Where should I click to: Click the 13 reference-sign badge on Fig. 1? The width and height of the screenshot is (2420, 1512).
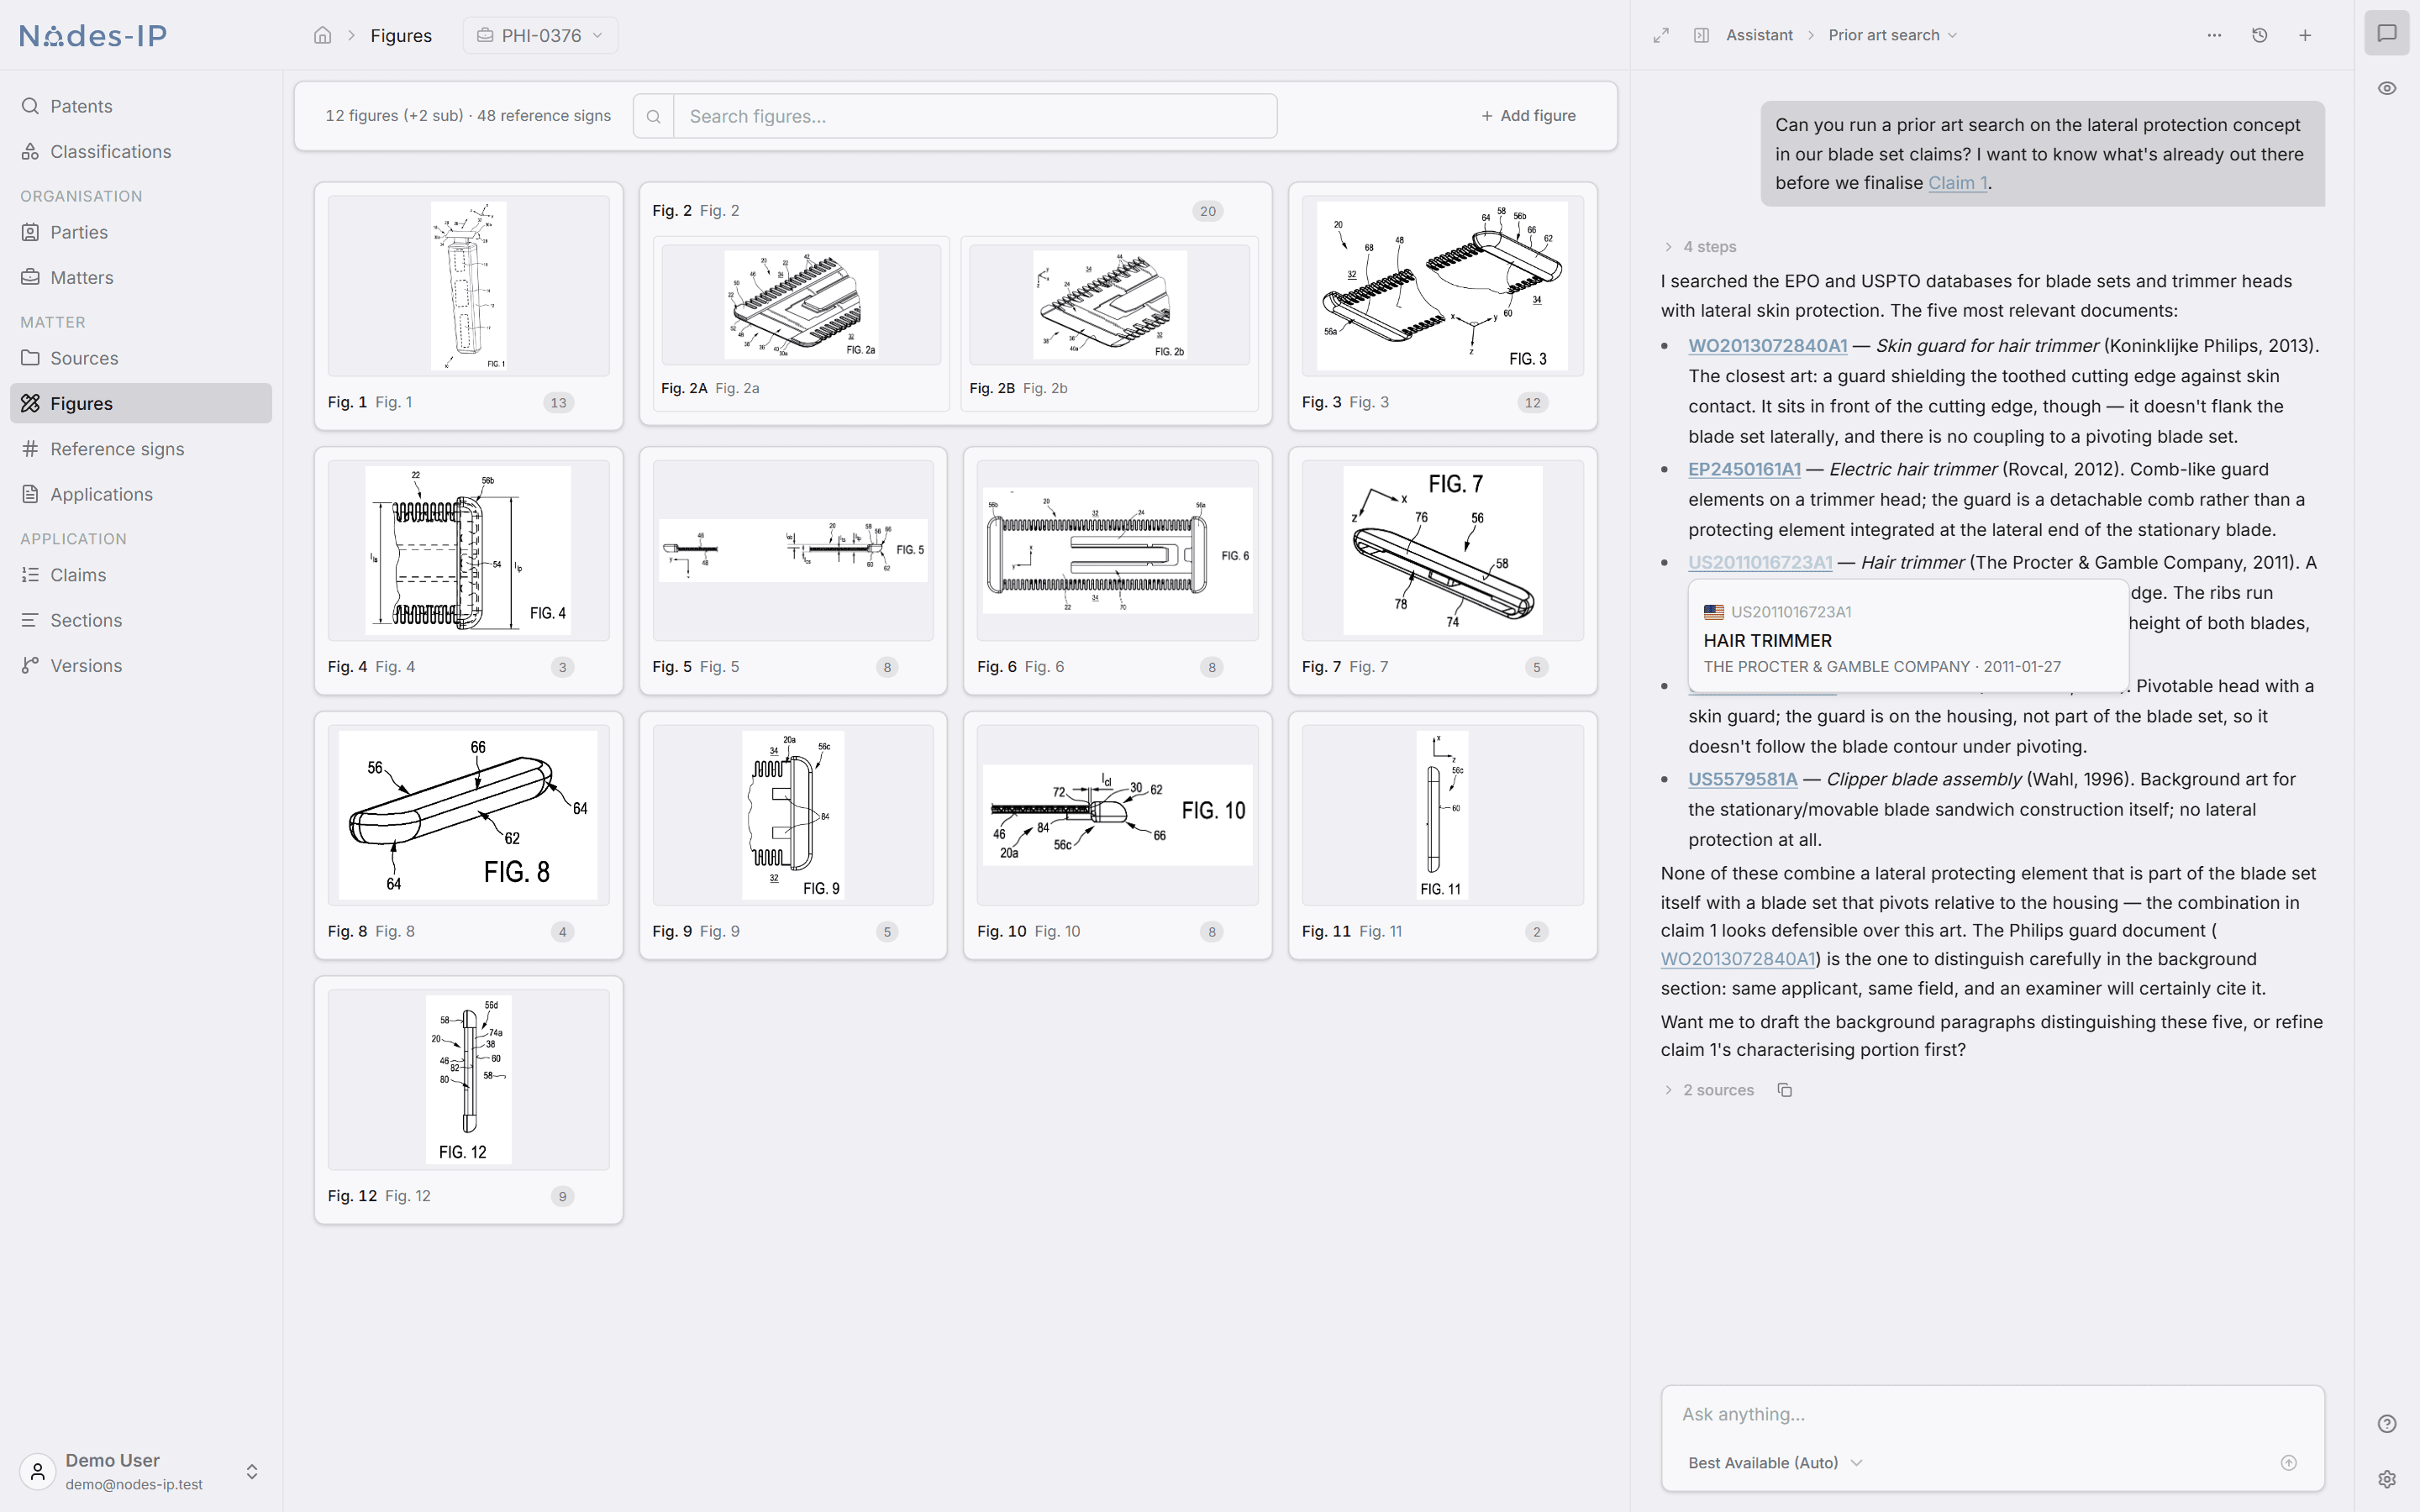[558, 402]
